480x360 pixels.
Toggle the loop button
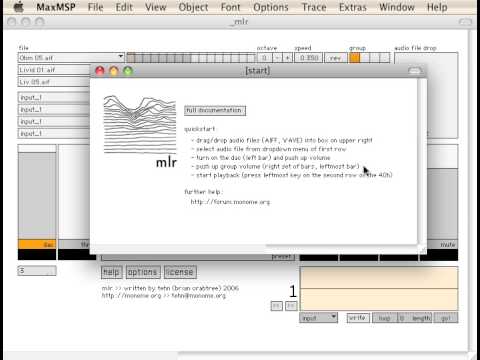point(385,318)
